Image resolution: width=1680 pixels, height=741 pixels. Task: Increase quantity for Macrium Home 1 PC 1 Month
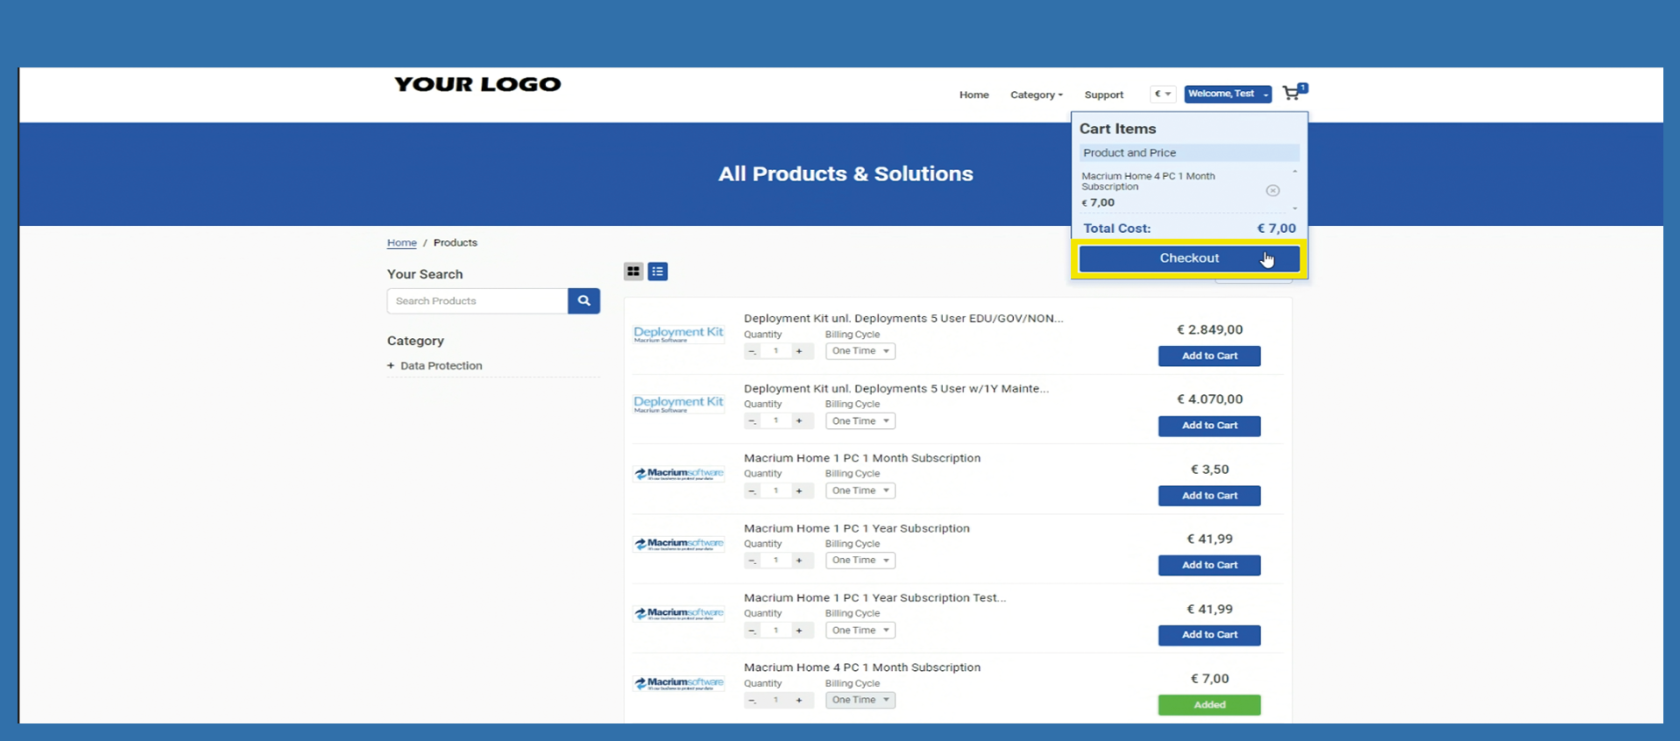click(799, 491)
